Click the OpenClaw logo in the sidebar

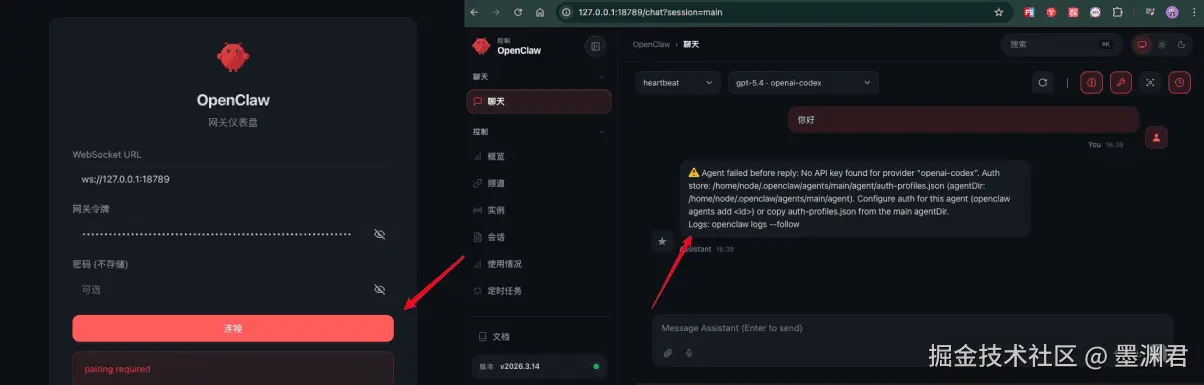tap(482, 46)
